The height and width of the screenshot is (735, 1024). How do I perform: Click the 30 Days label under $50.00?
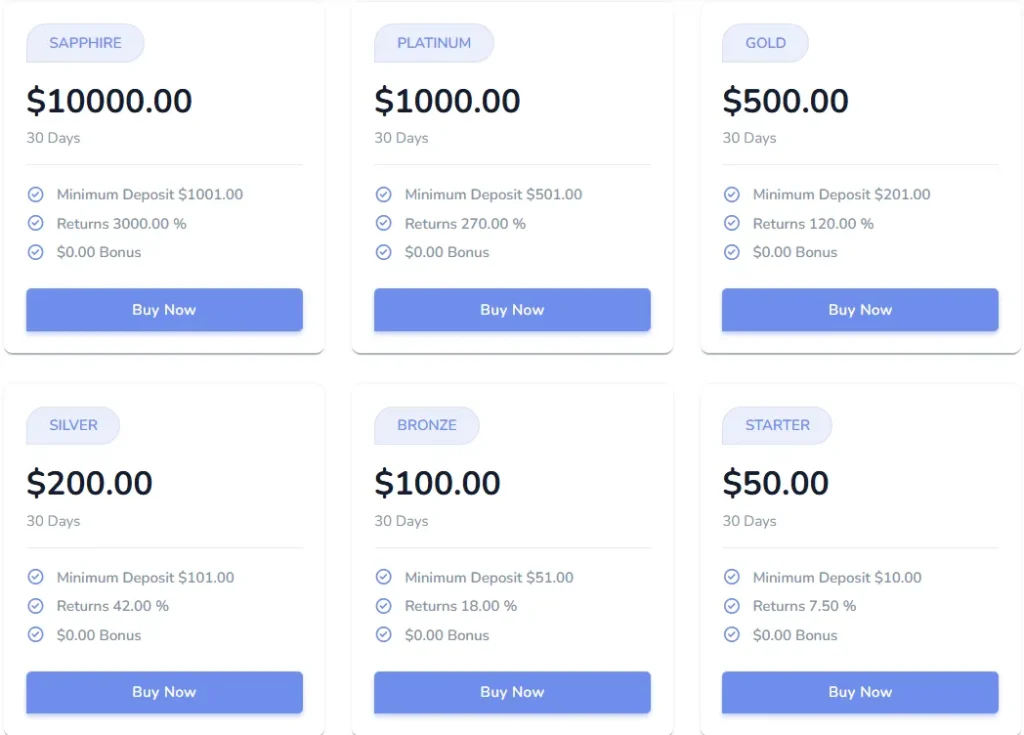click(749, 521)
